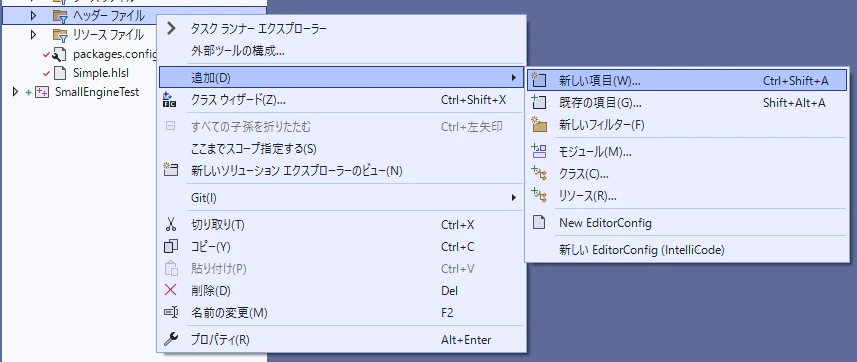Select the Simple.hlsl file in tree
Image resolution: width=857 pixels, height=362 pixels.
[x=101, y=73]
